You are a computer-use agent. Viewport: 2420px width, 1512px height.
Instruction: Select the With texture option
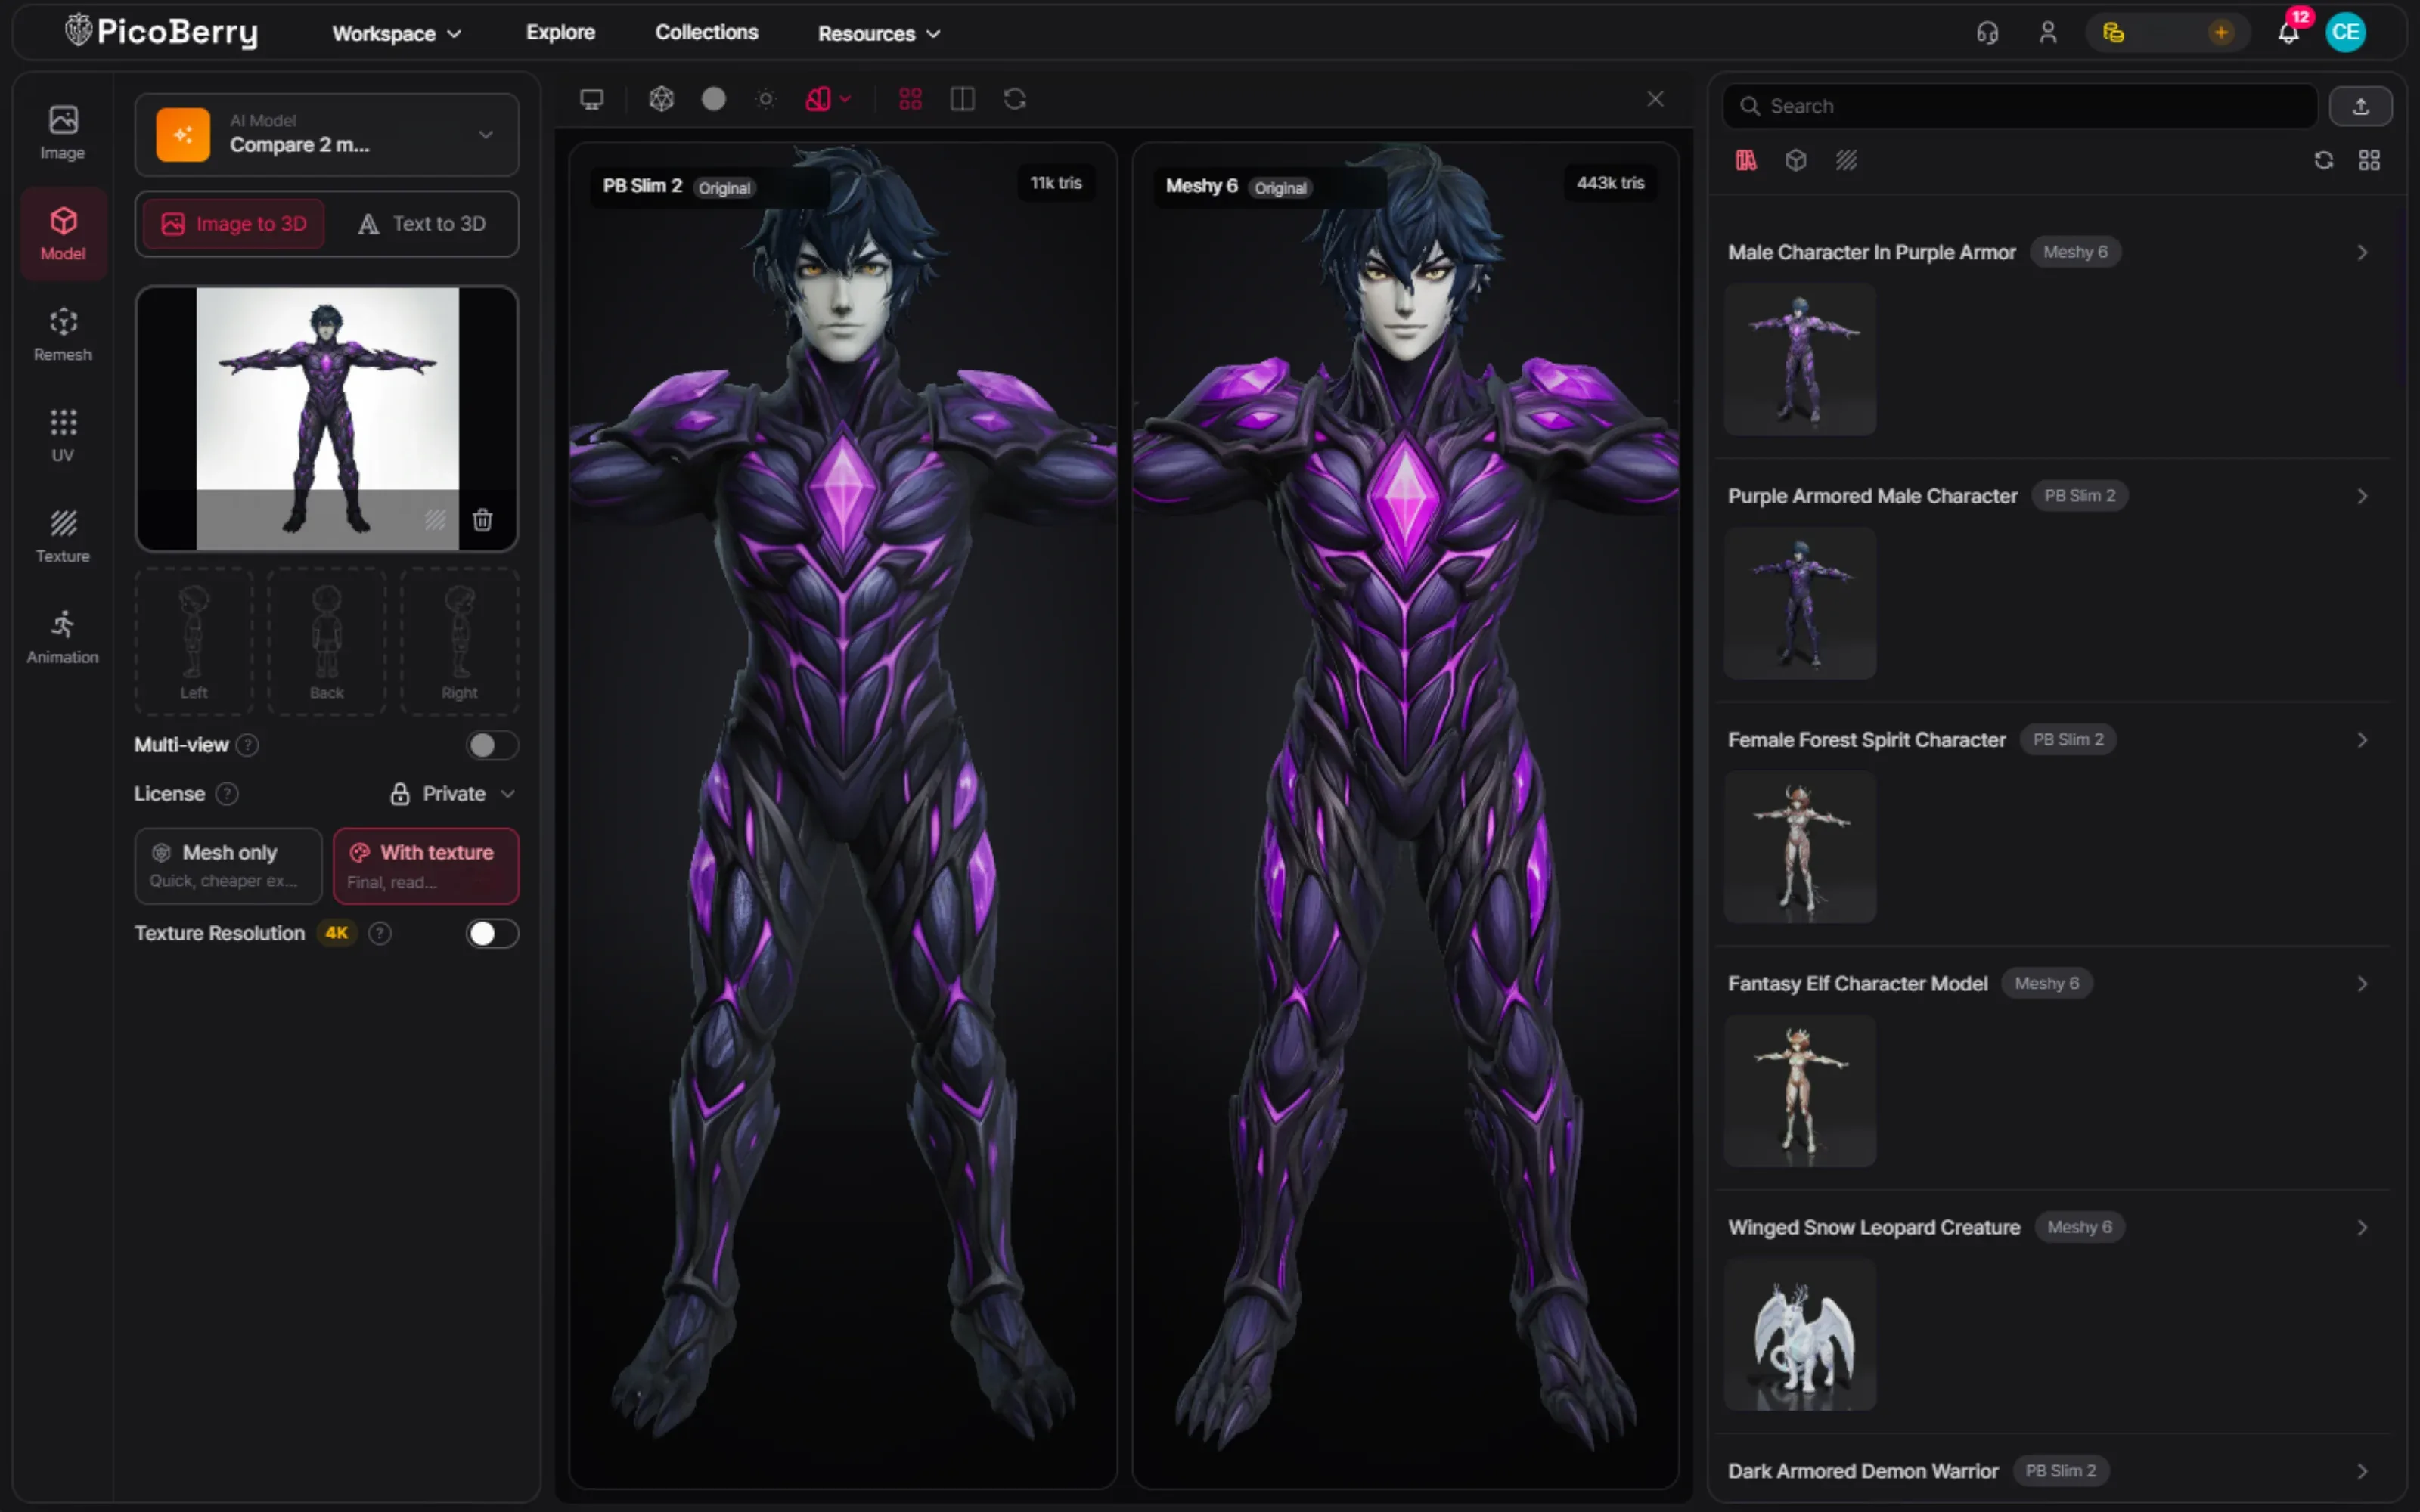(426, 865)
